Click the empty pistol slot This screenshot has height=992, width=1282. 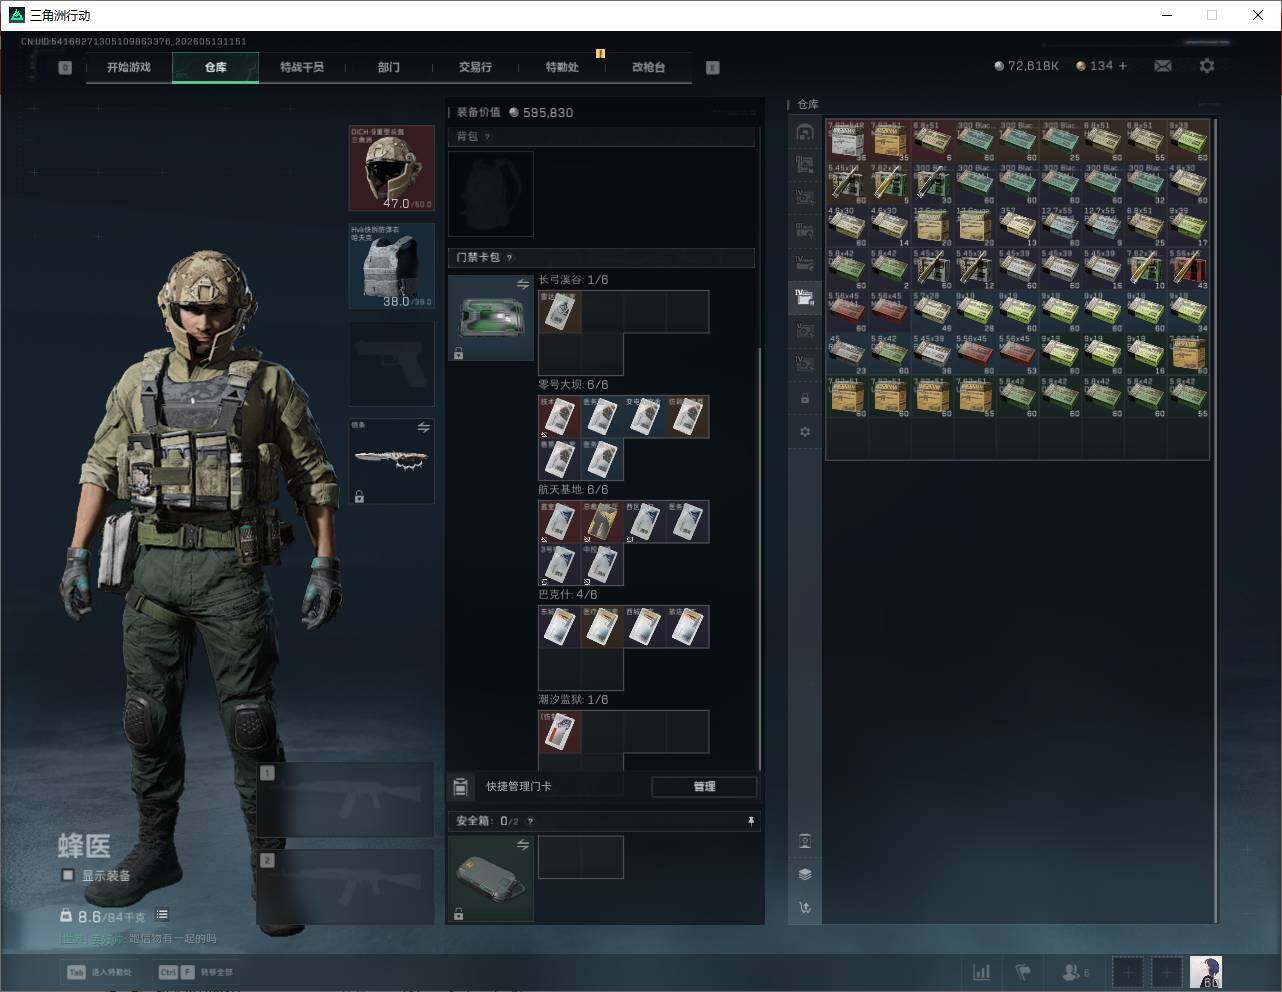[x=391, y=364]
